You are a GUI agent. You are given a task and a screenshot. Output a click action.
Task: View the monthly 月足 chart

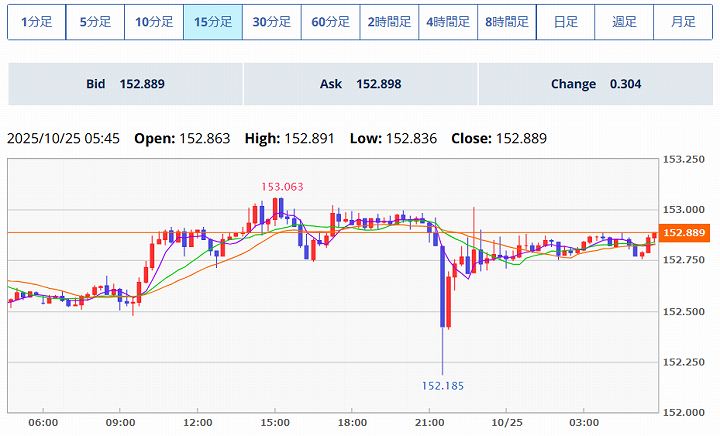tap(683, 21)
